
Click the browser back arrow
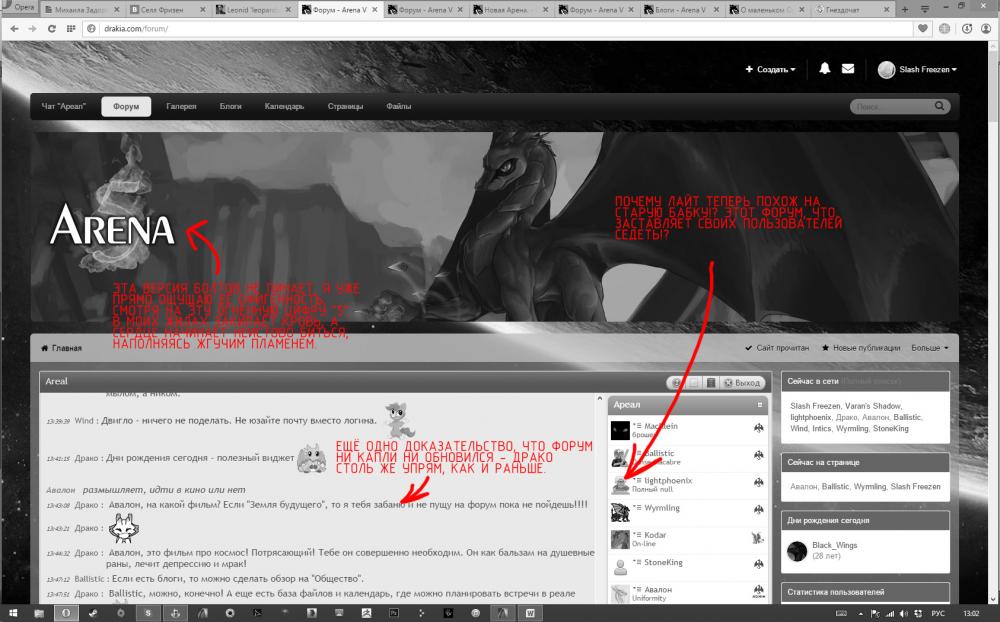tap(15, 29)
